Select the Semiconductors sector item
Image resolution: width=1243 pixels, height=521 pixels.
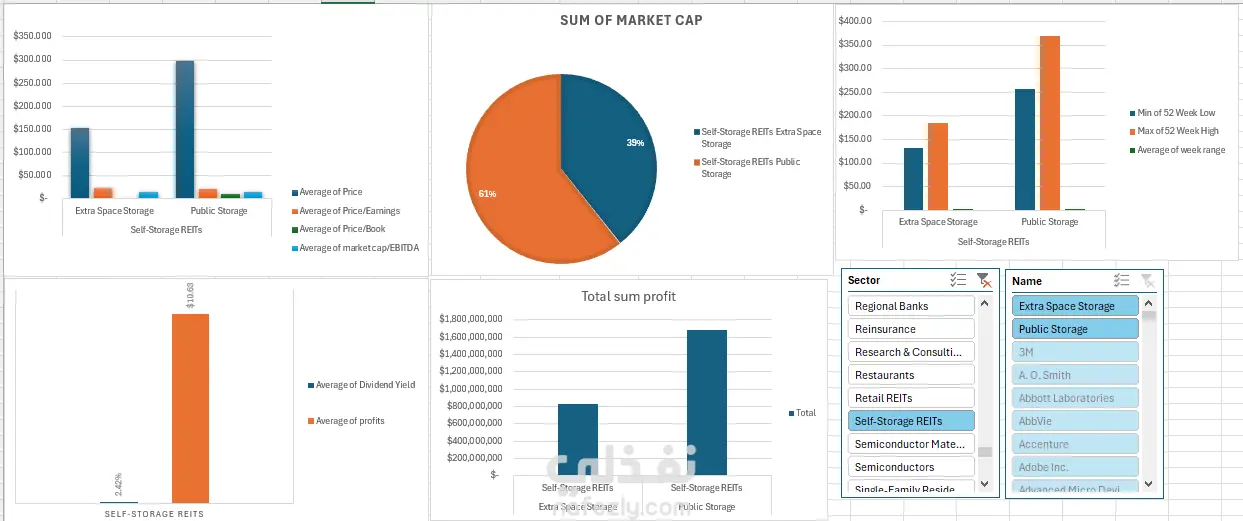pos(910,467)
